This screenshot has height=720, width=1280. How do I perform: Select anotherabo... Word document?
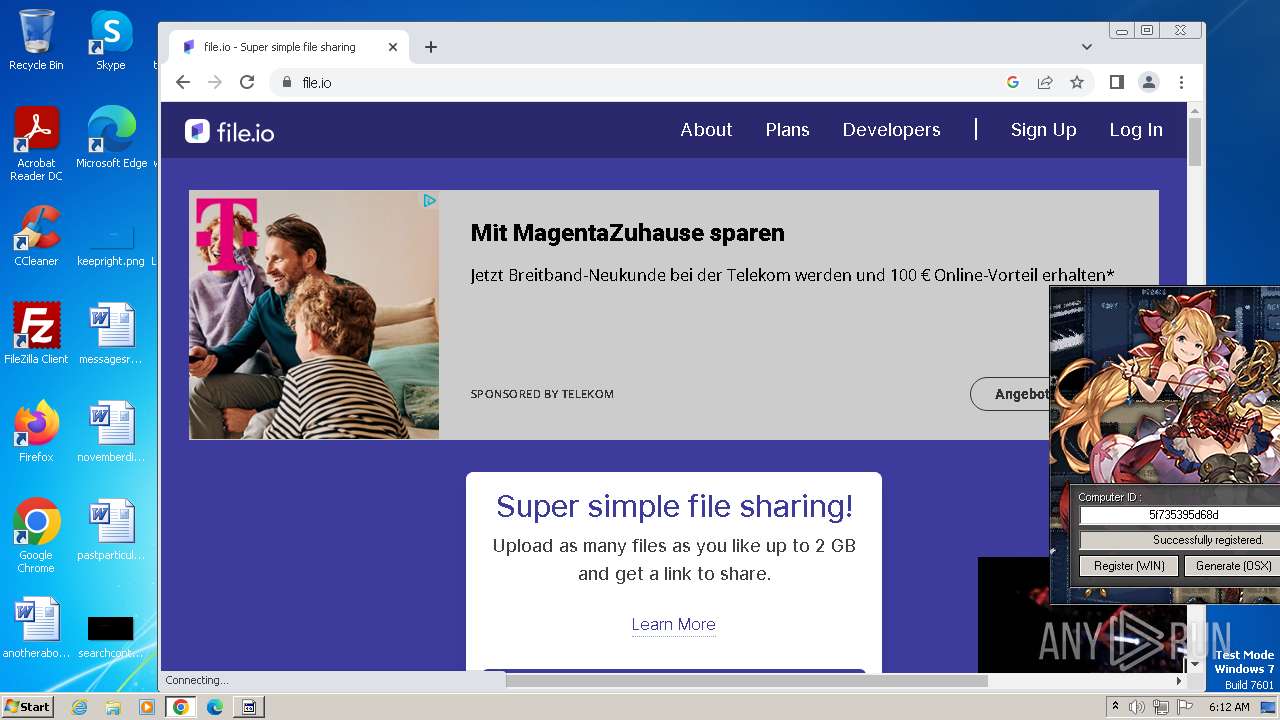36,628
